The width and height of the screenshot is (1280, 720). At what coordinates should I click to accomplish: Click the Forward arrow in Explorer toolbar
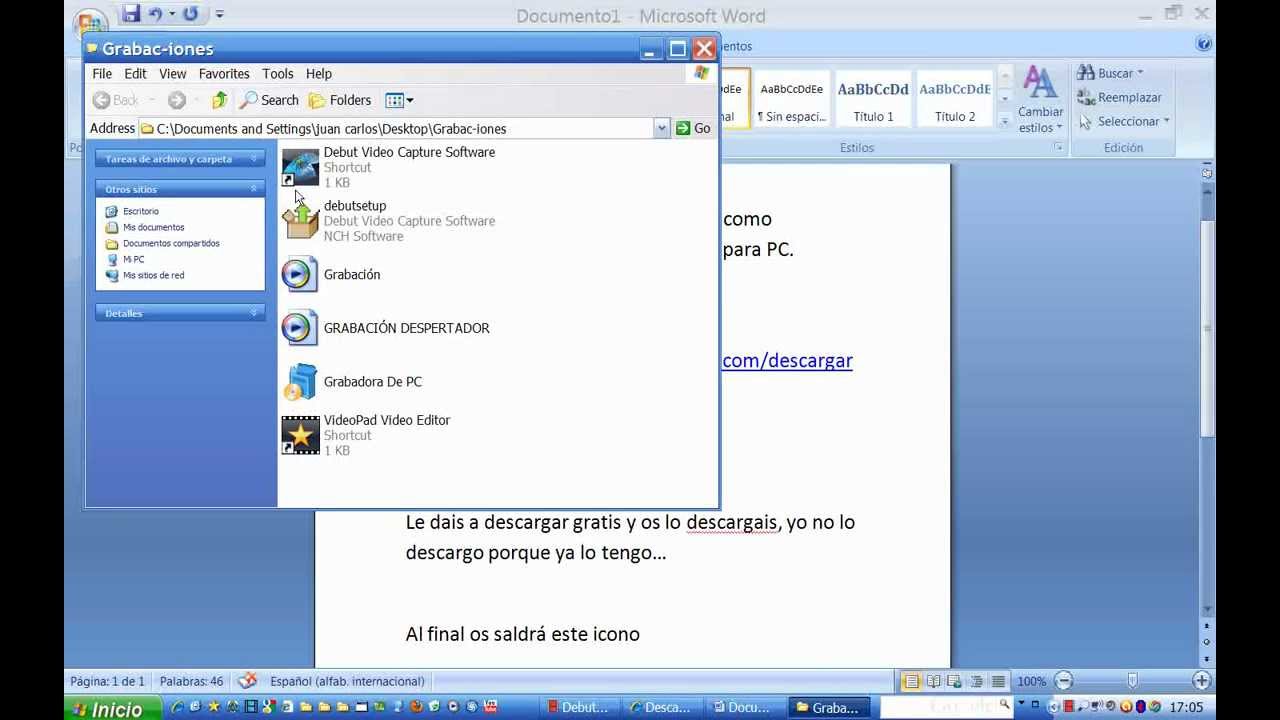177,100
